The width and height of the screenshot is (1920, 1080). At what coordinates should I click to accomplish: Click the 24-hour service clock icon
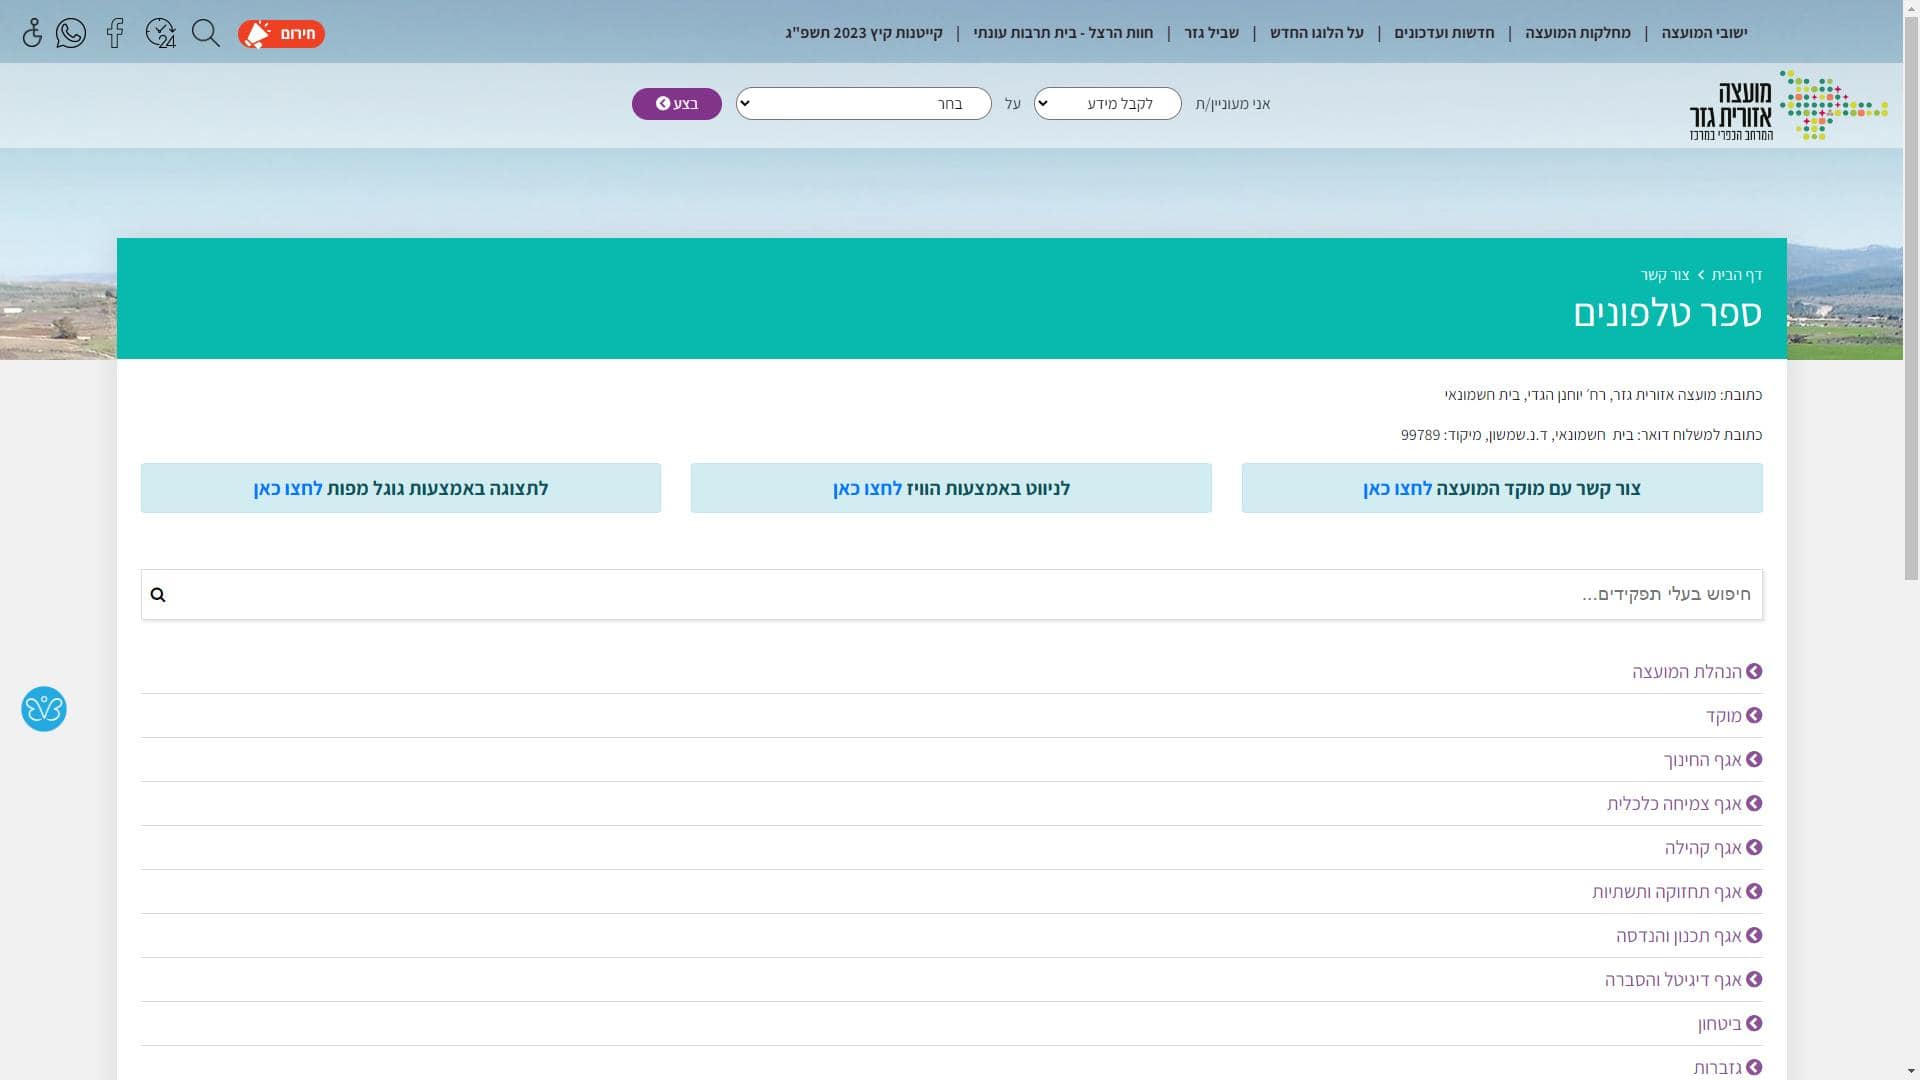(x=160, y=33)
